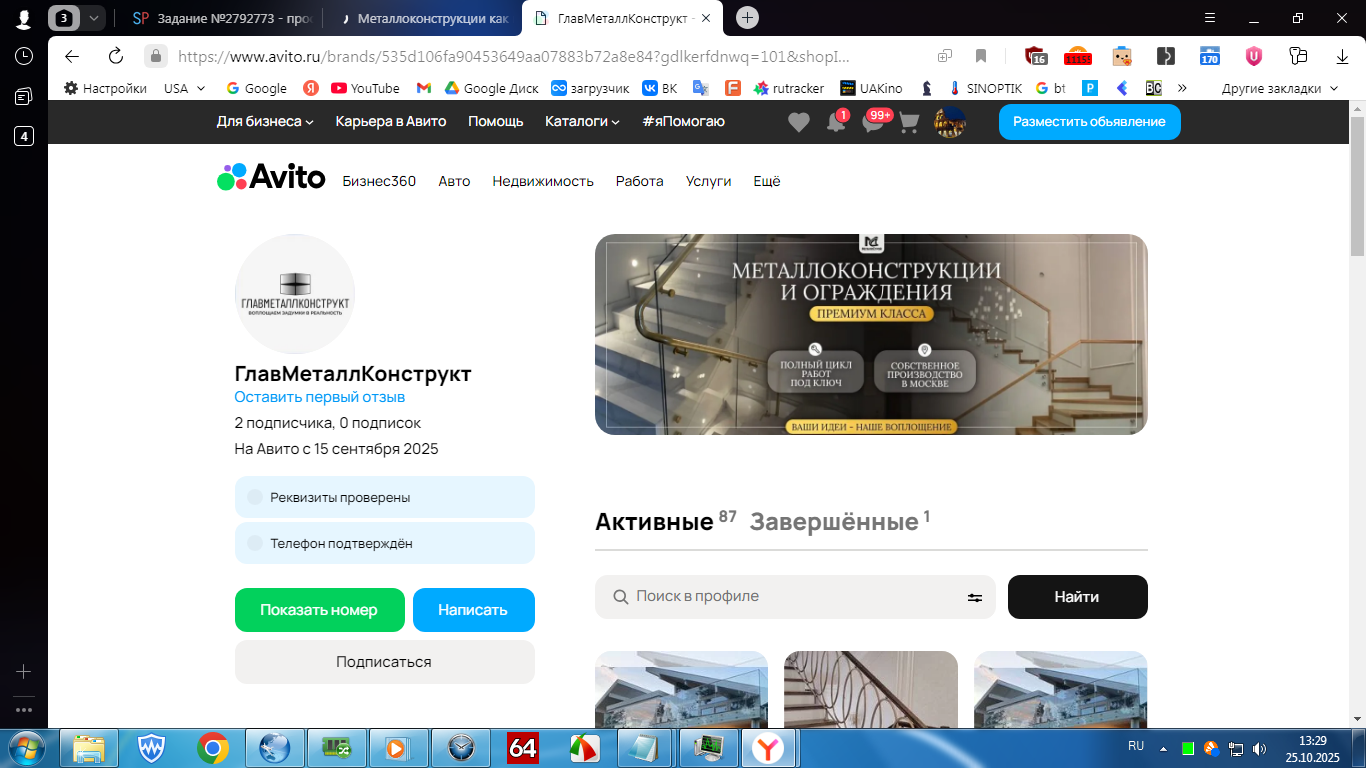
Task: Open the browser history clock in sidebar
Action: coord(24,56)
